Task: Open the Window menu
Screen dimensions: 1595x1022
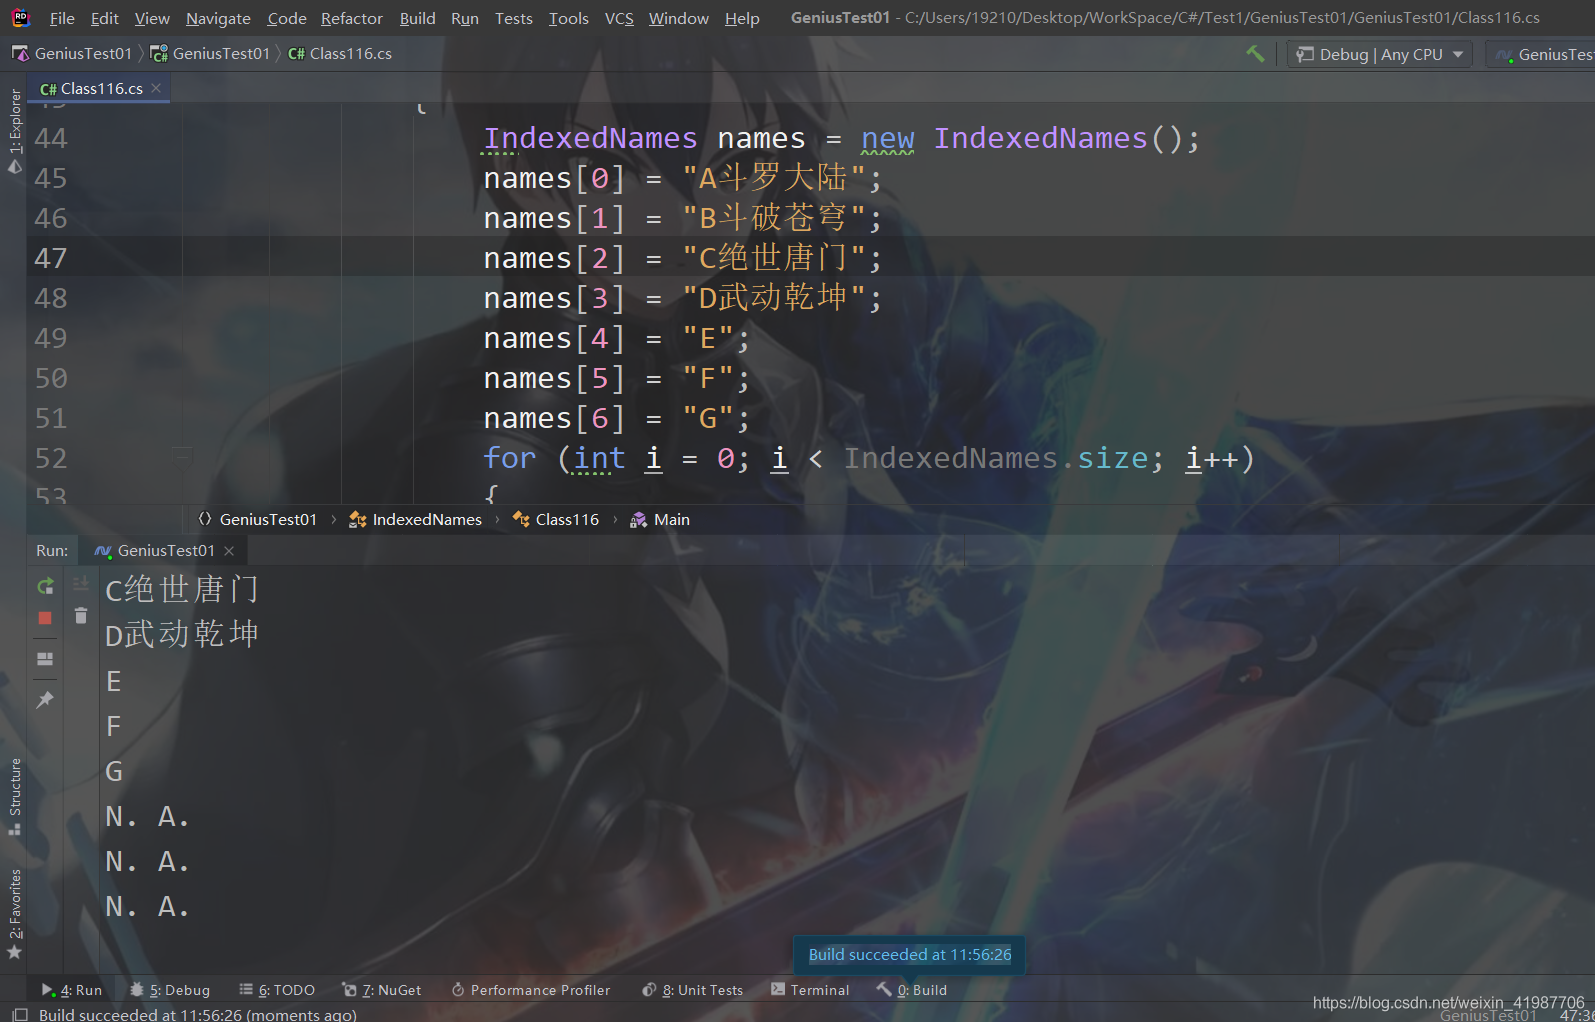Action: [x=679, y=18]
